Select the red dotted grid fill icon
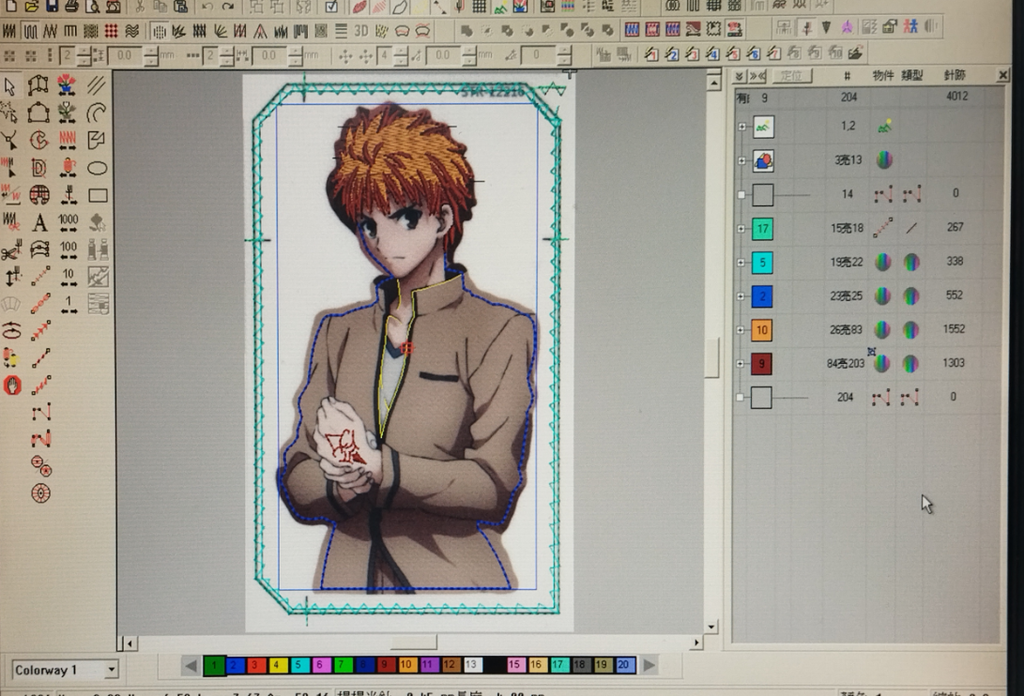 111,31
